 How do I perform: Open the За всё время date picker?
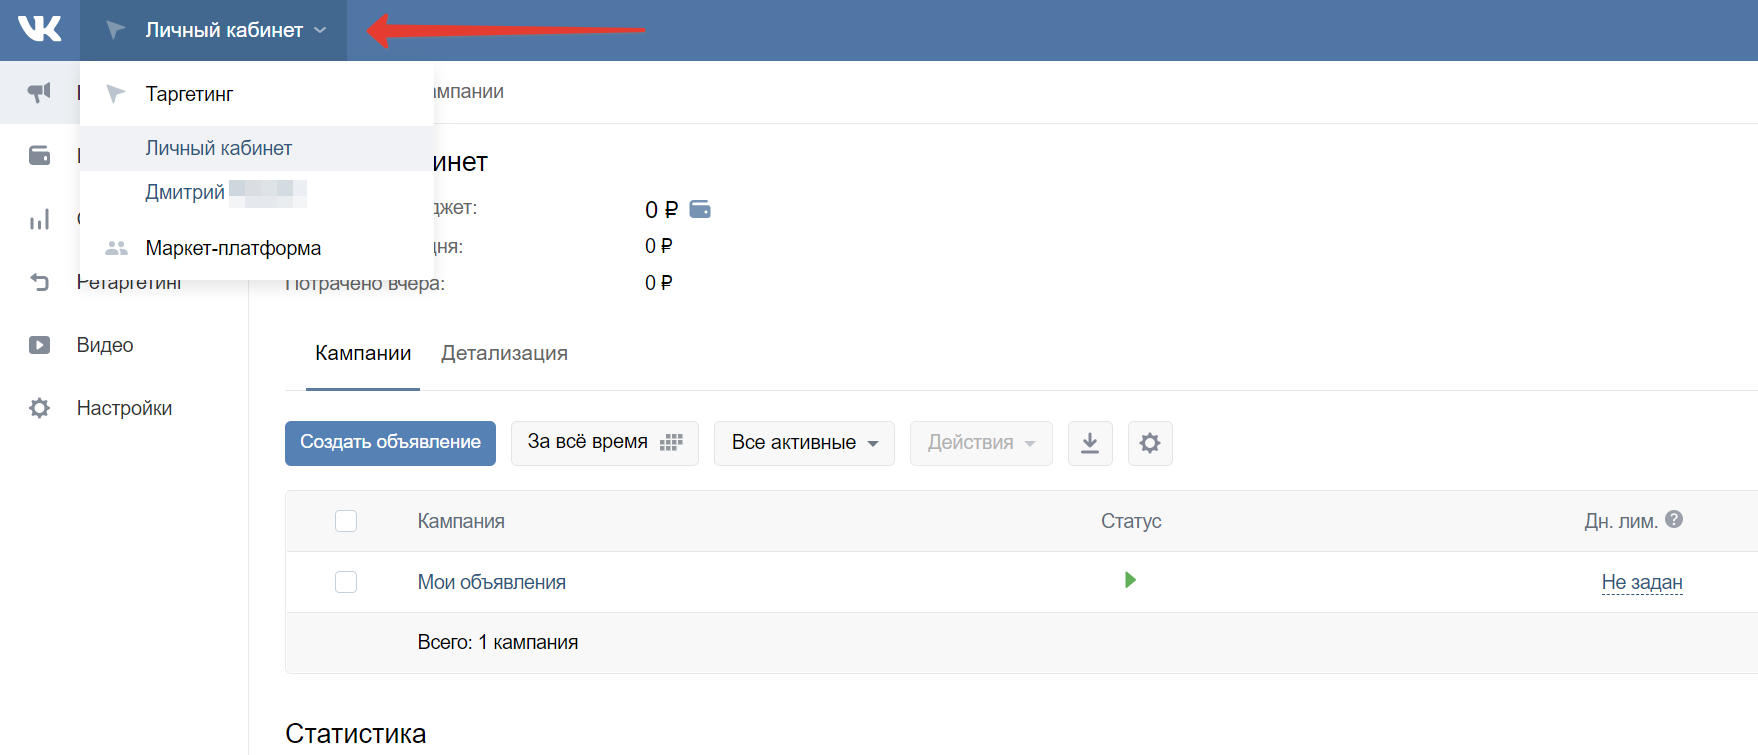[604, 443]
